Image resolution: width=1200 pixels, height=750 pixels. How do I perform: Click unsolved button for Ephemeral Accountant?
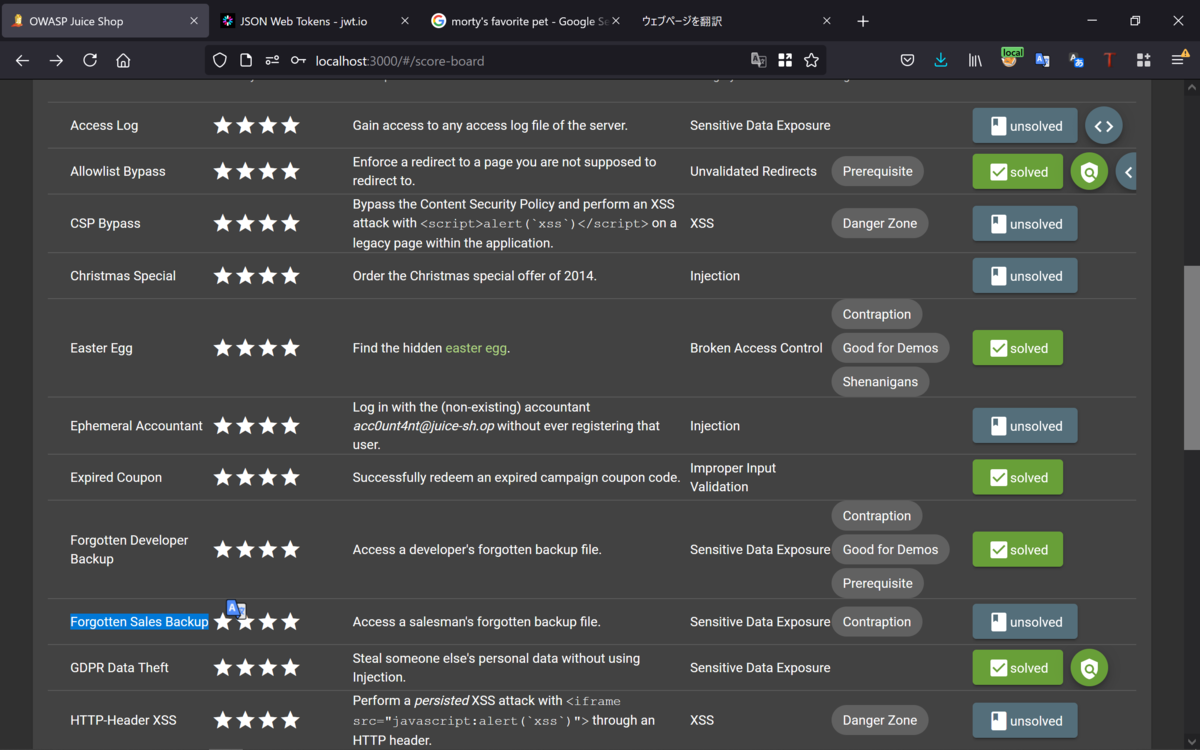pos(1025,426)
